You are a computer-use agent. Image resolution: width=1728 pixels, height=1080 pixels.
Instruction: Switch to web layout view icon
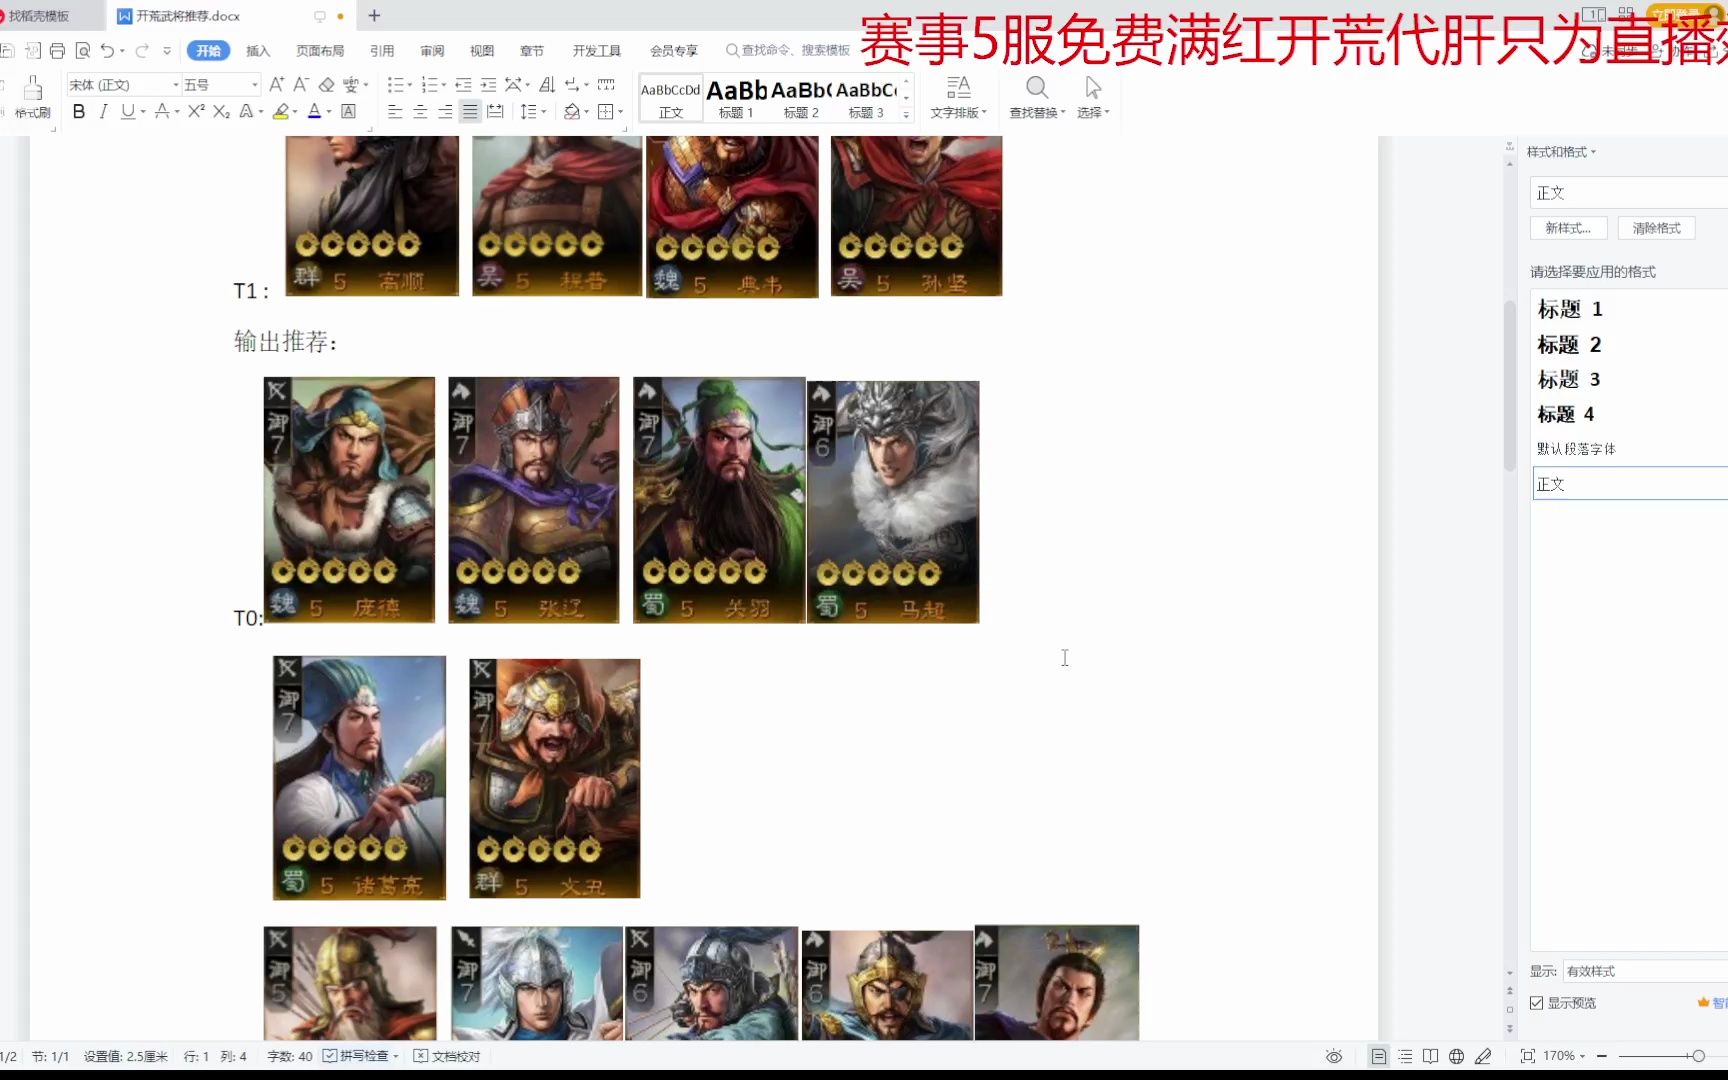coord(1457,1056)
